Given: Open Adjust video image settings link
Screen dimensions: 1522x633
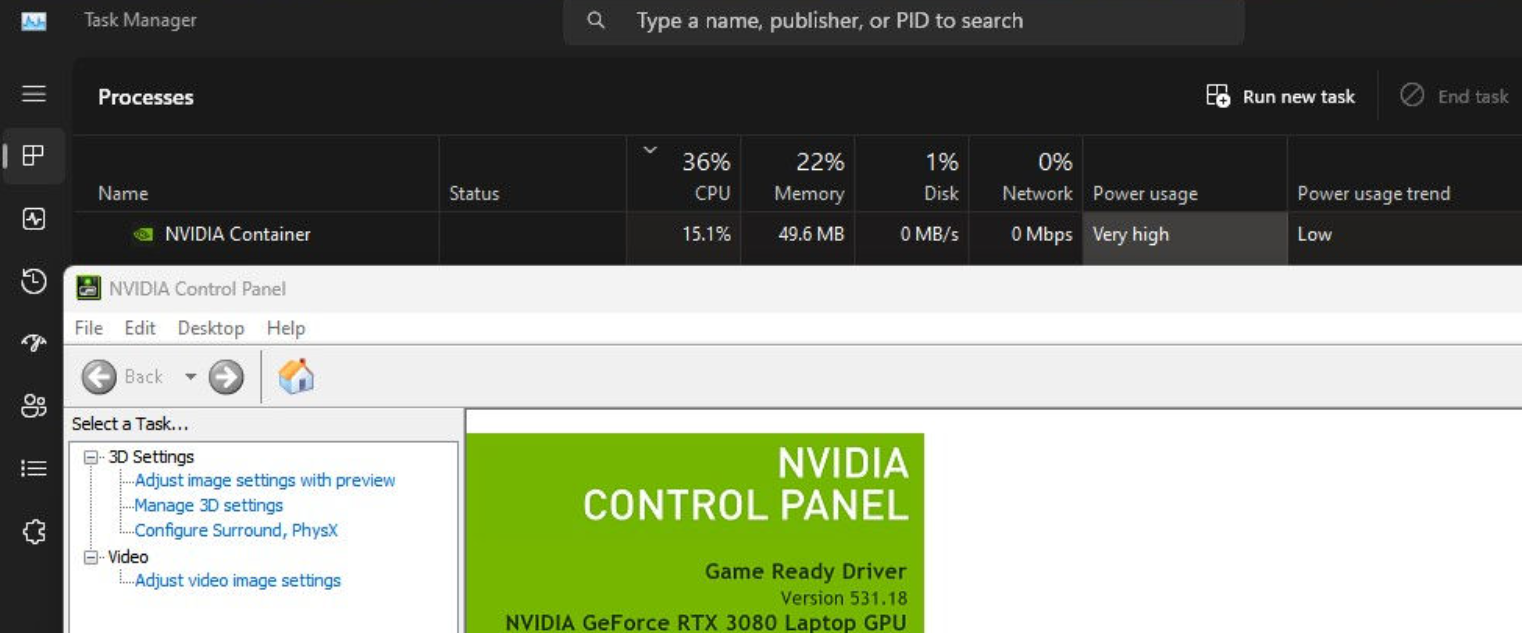Looking at the screenshot, I should [238, 580].
